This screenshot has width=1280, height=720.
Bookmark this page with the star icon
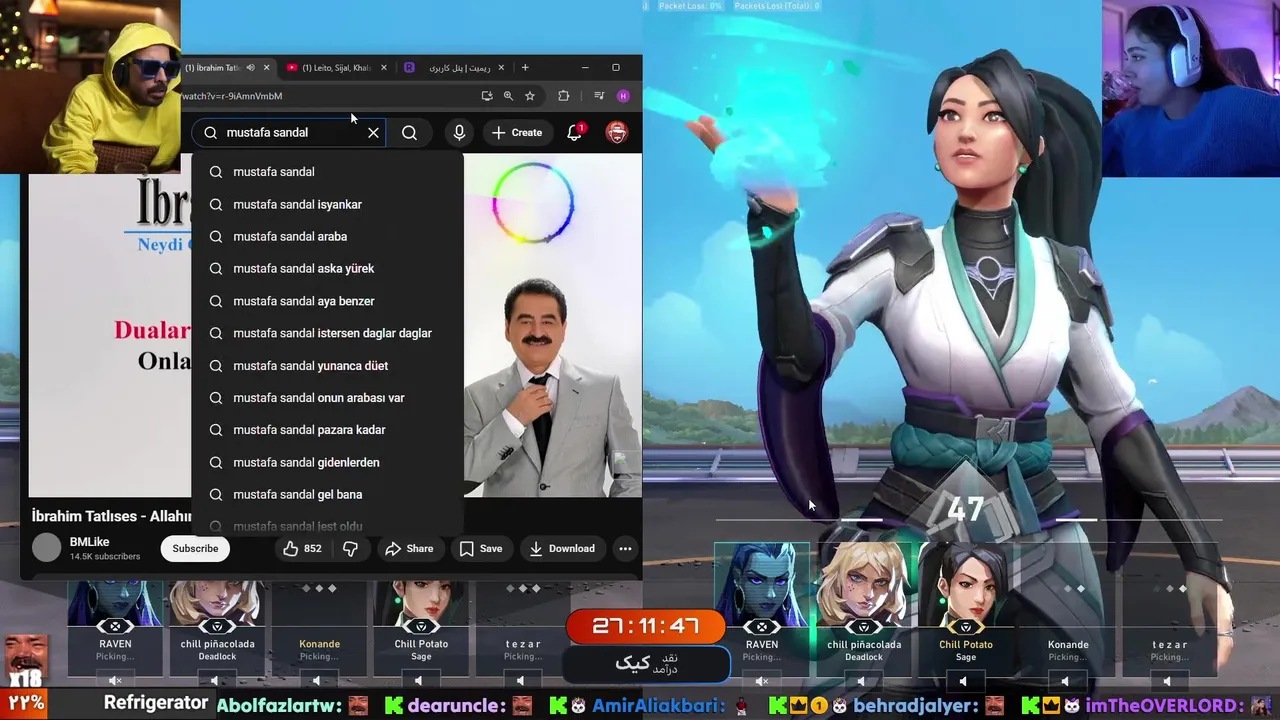pos(530,96)
